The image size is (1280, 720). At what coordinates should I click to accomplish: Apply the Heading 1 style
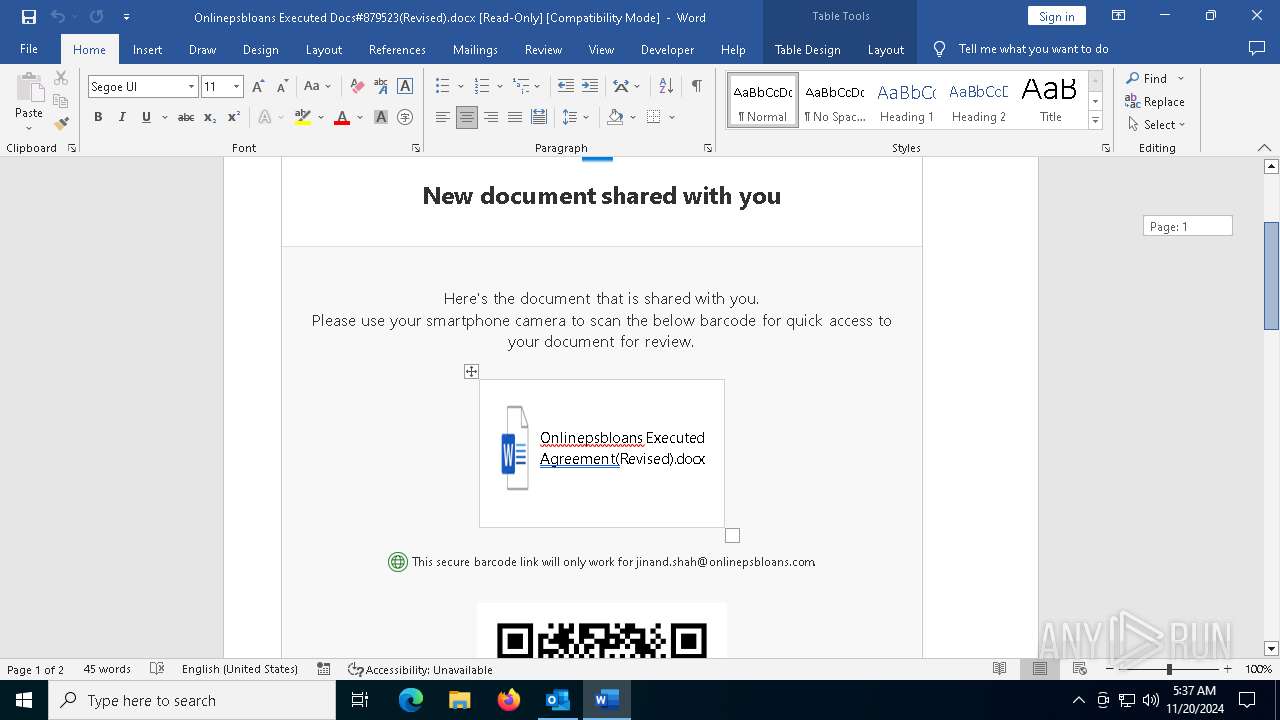click(x=907, y=100)
